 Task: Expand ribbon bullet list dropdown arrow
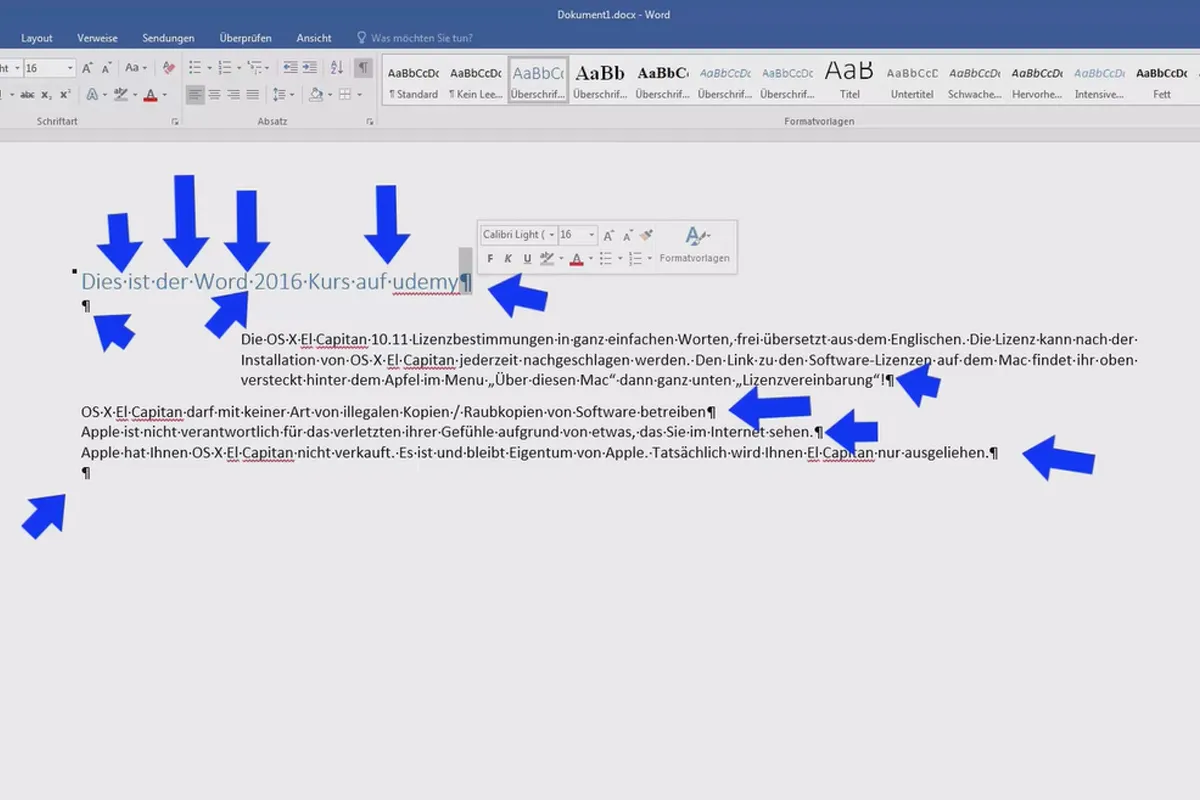tap(209, 68)
